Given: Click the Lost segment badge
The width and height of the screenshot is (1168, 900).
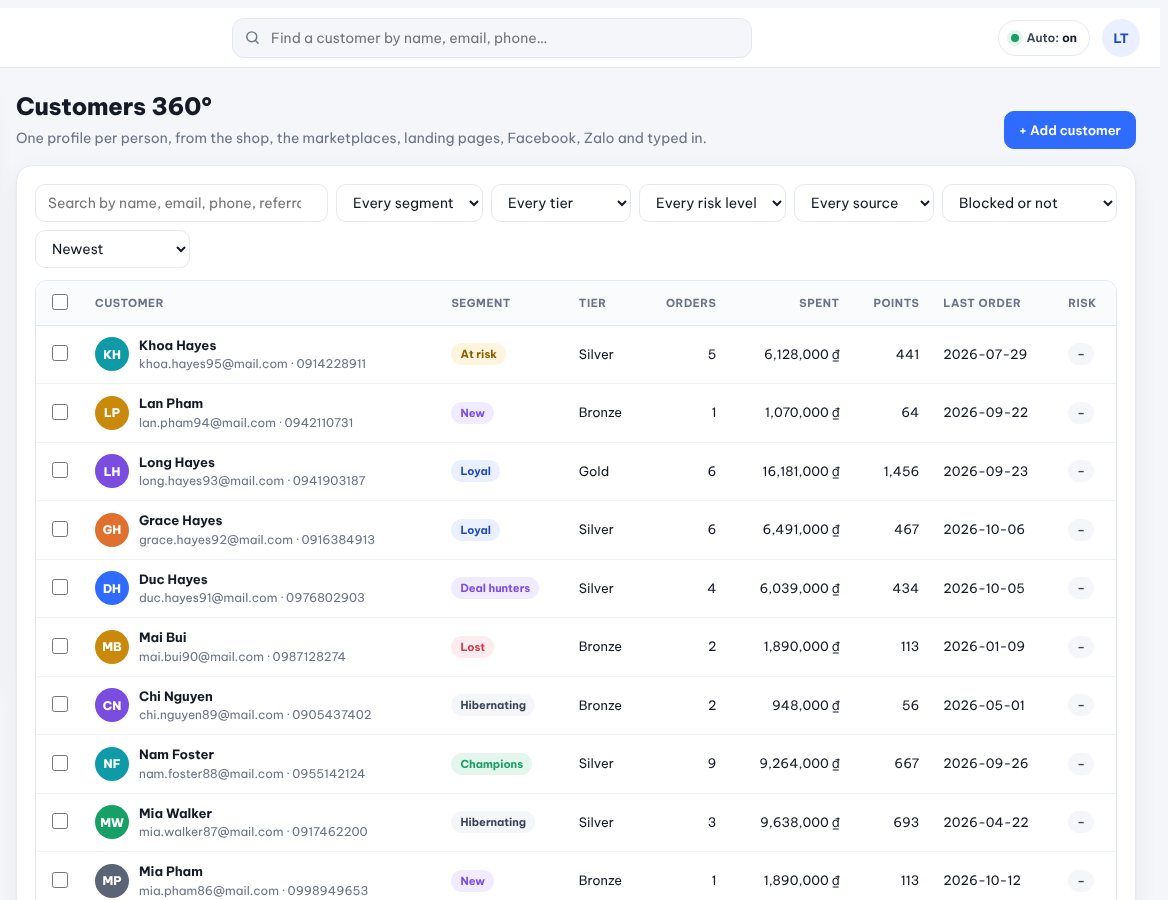Looking at the screenshot, I should tap(472, 647).
